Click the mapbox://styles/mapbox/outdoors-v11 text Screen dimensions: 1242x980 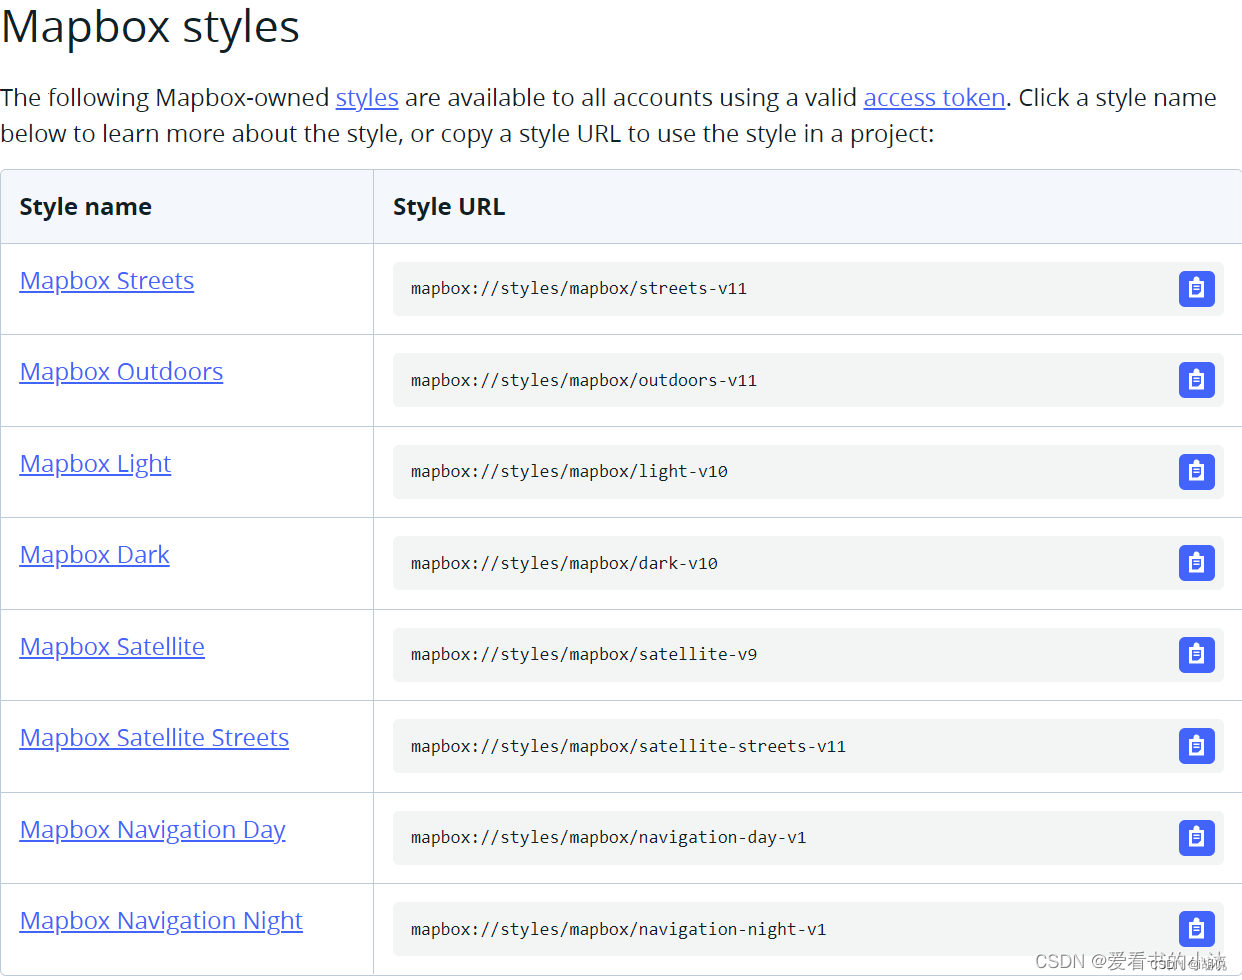tap(584, 380)
